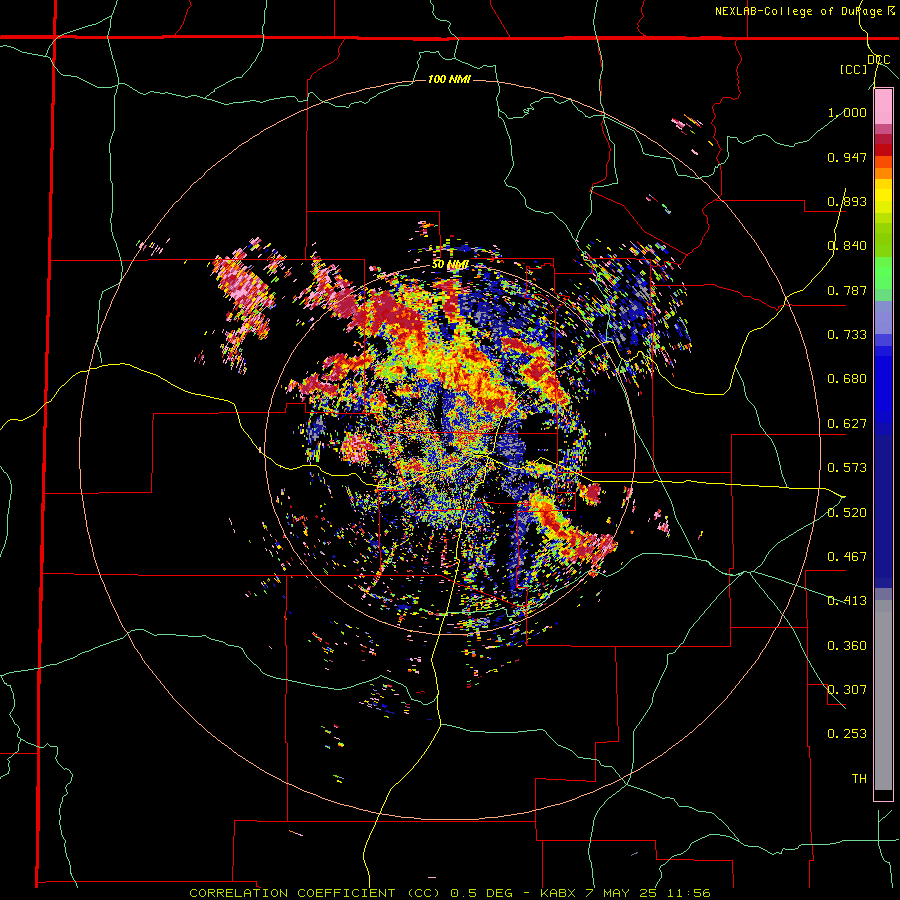
Task: Click the DCC label above the color bar
Action: 878,60
